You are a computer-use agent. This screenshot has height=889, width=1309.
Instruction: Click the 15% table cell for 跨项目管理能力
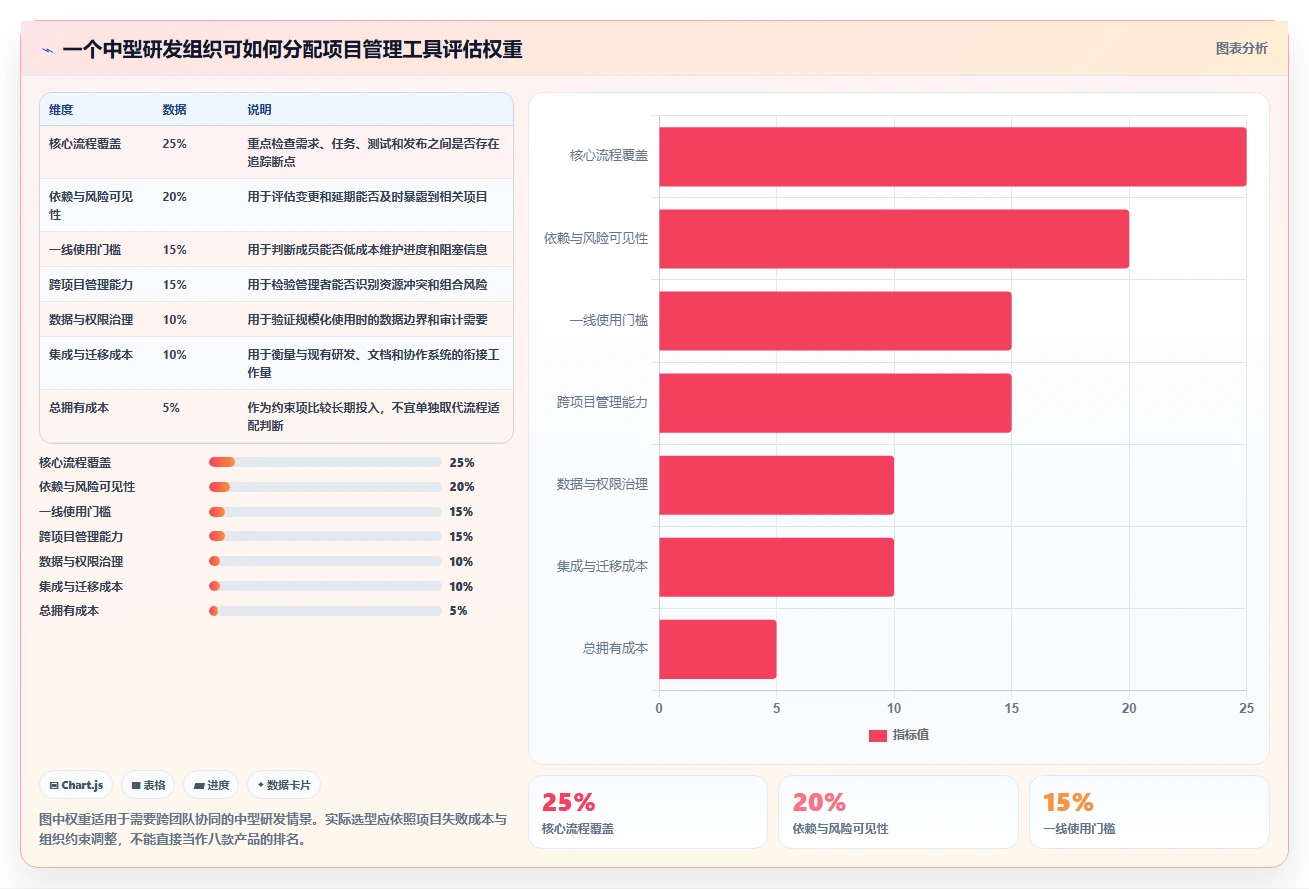point(174,285)
